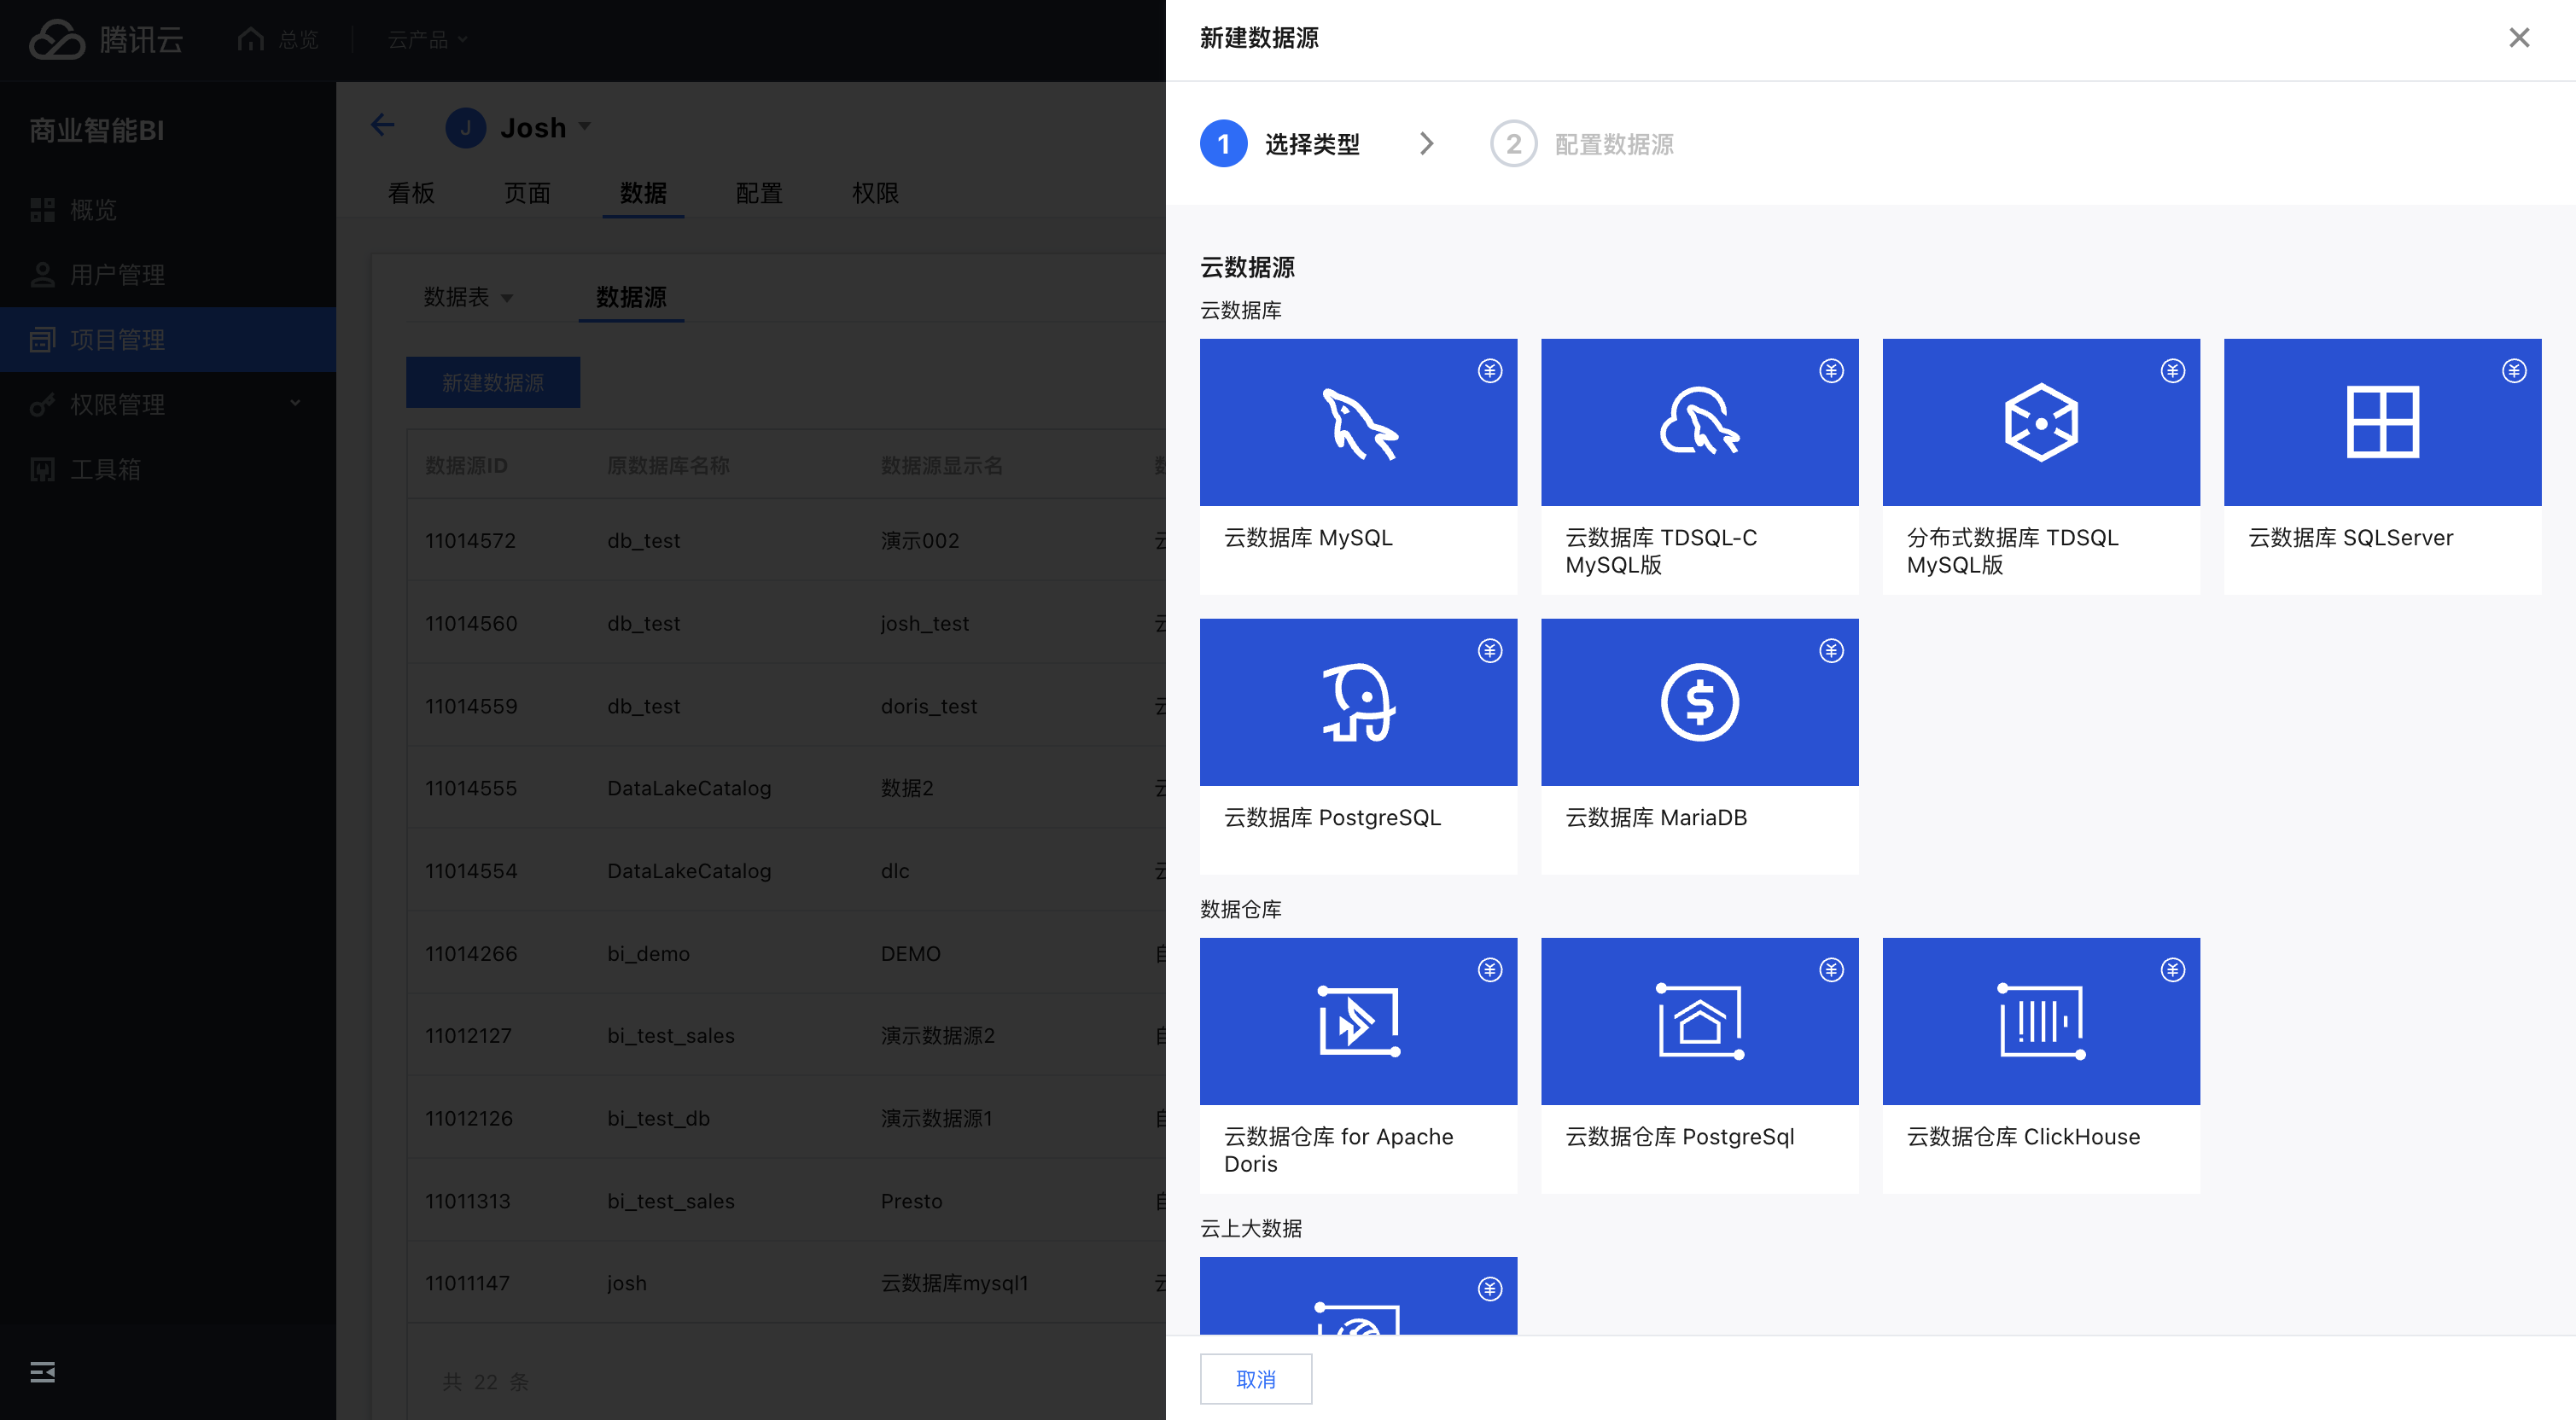Select the SQLServer grid icon
Screen dimensions: 2576x1420
(2381, 423)
